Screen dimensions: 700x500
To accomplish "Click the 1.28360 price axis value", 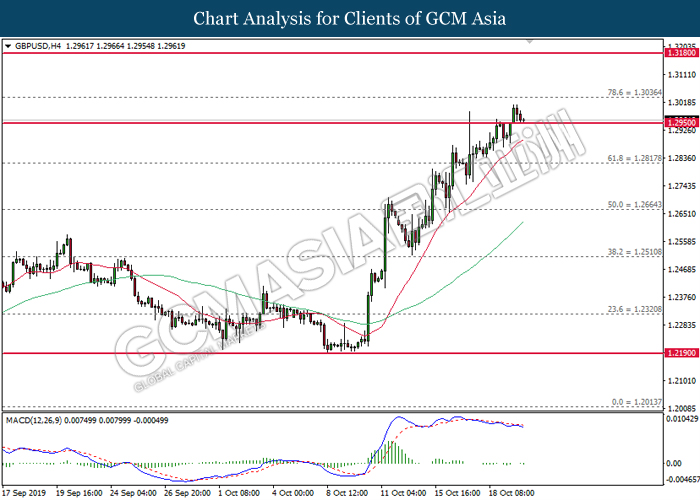I will (x=682, y=158).
